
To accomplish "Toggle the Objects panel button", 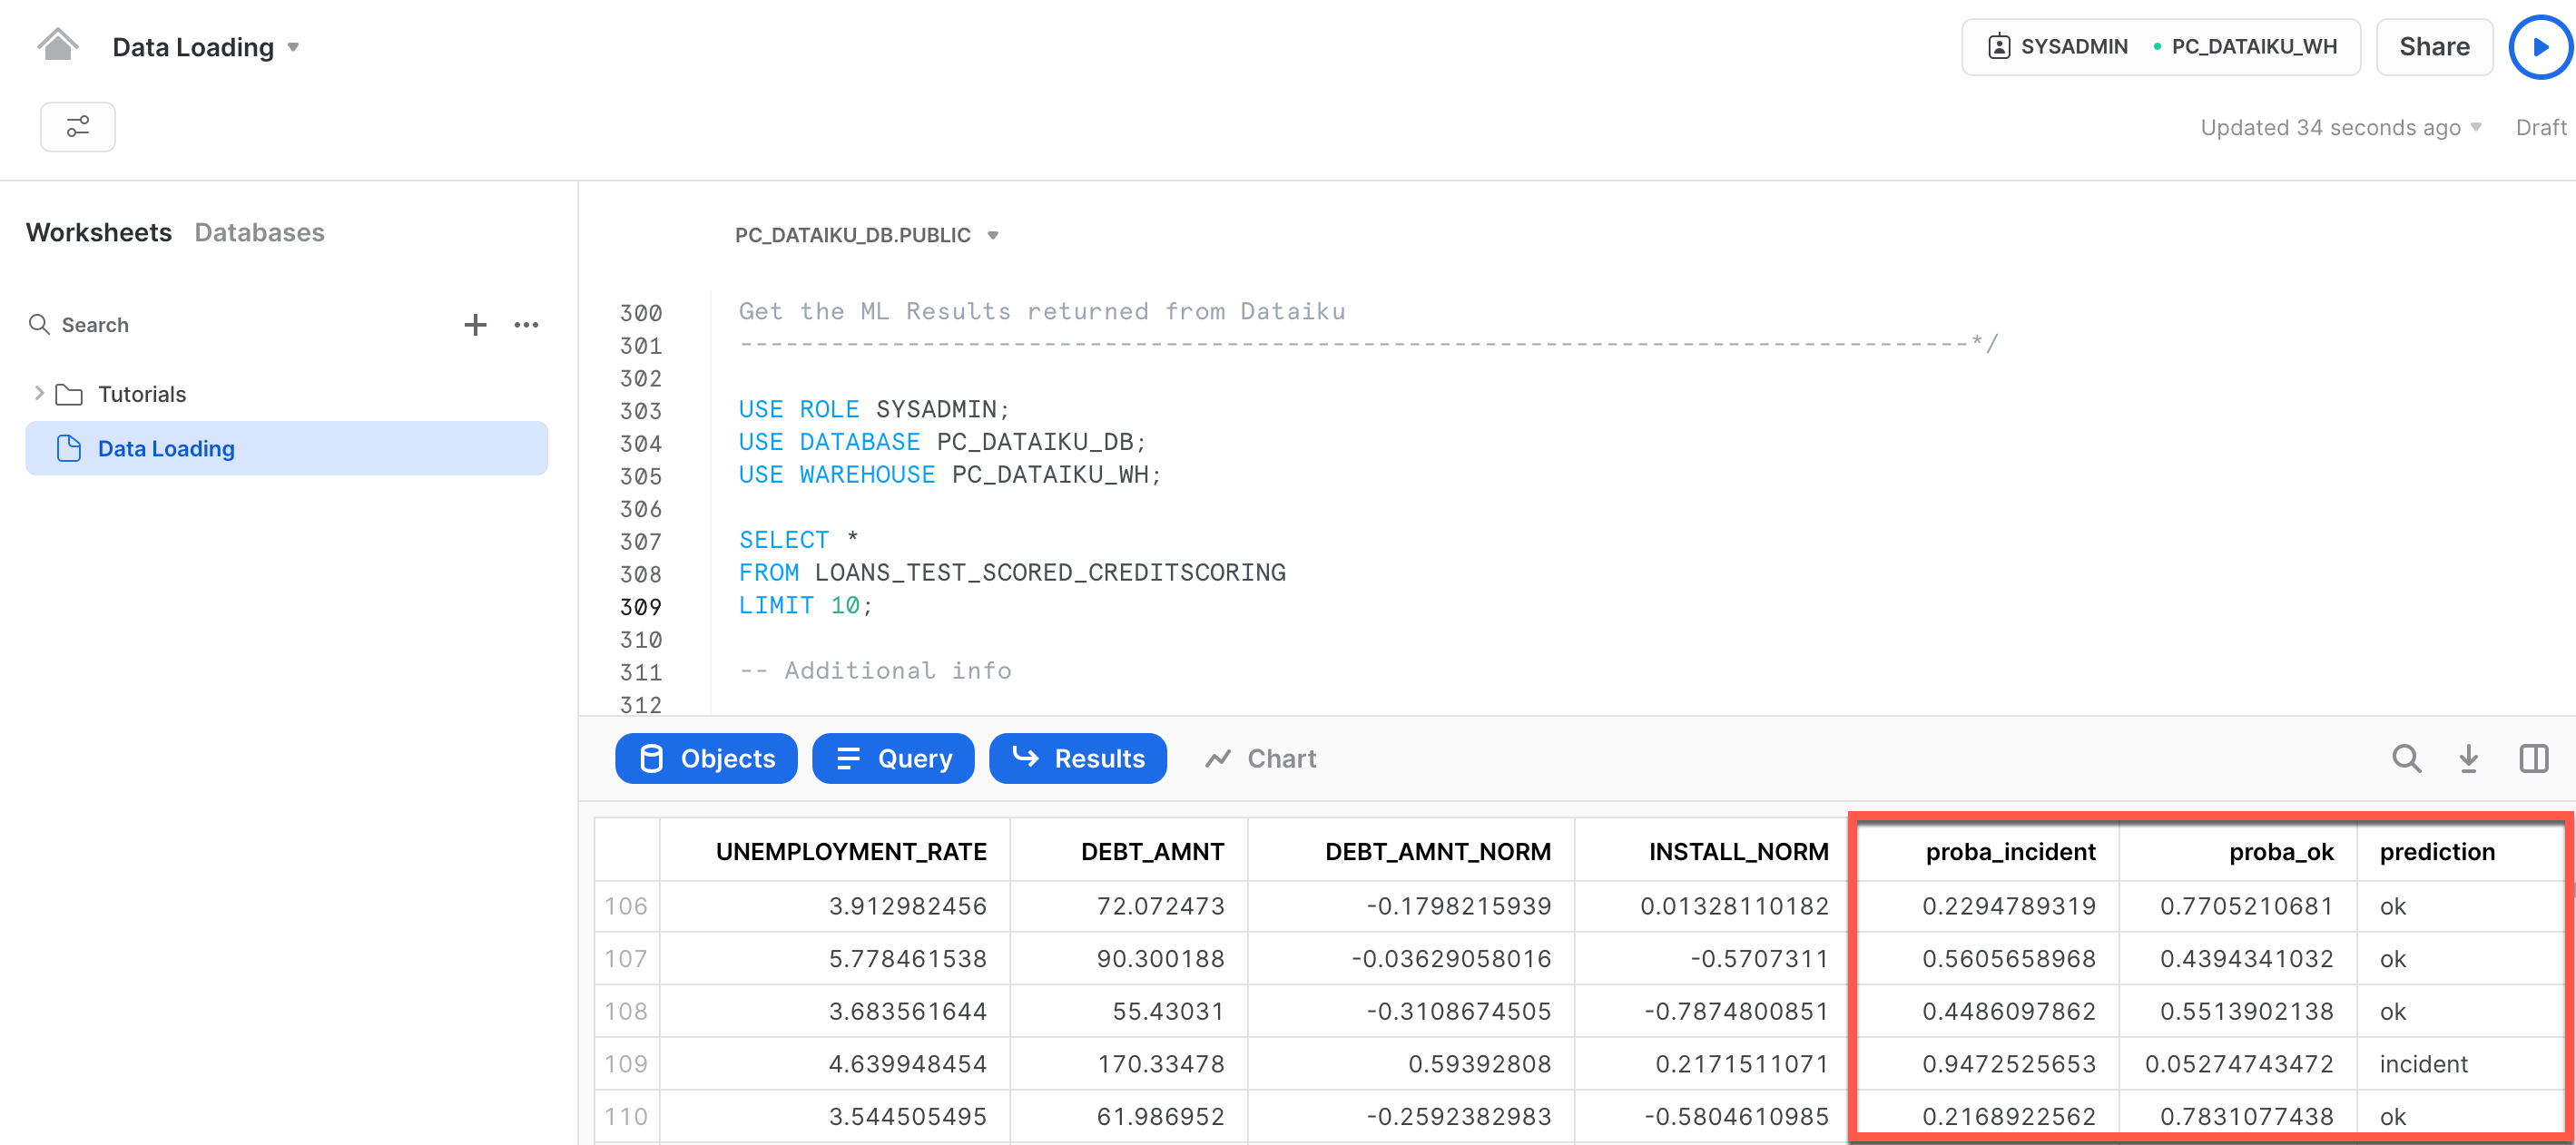I will pos(706,759).
